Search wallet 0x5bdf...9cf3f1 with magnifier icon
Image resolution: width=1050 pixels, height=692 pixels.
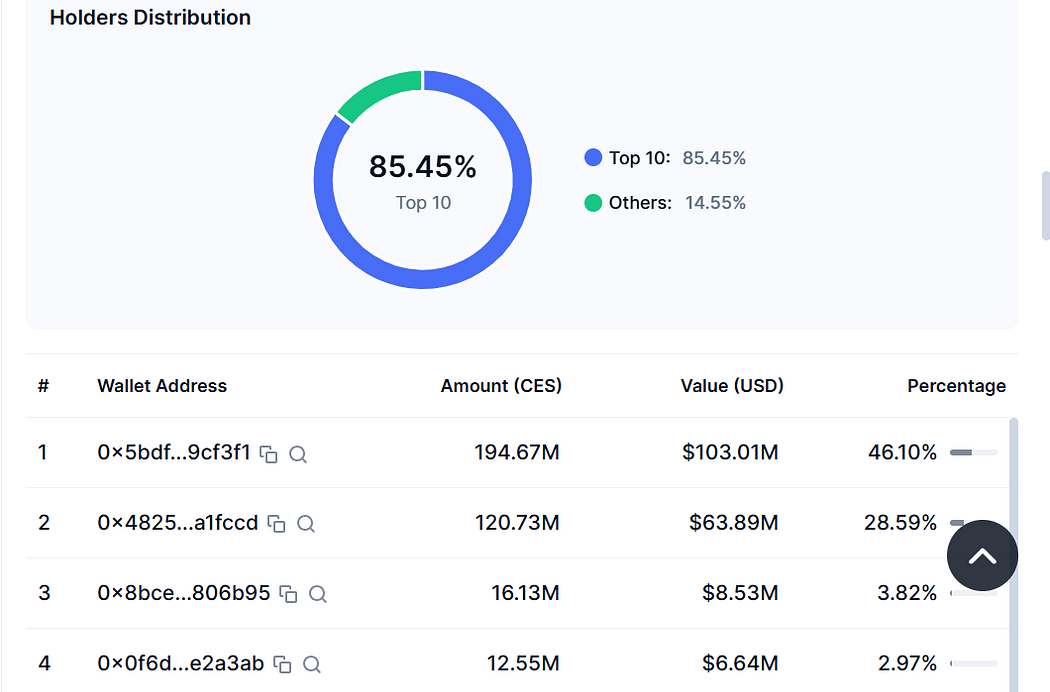point(298,454)
